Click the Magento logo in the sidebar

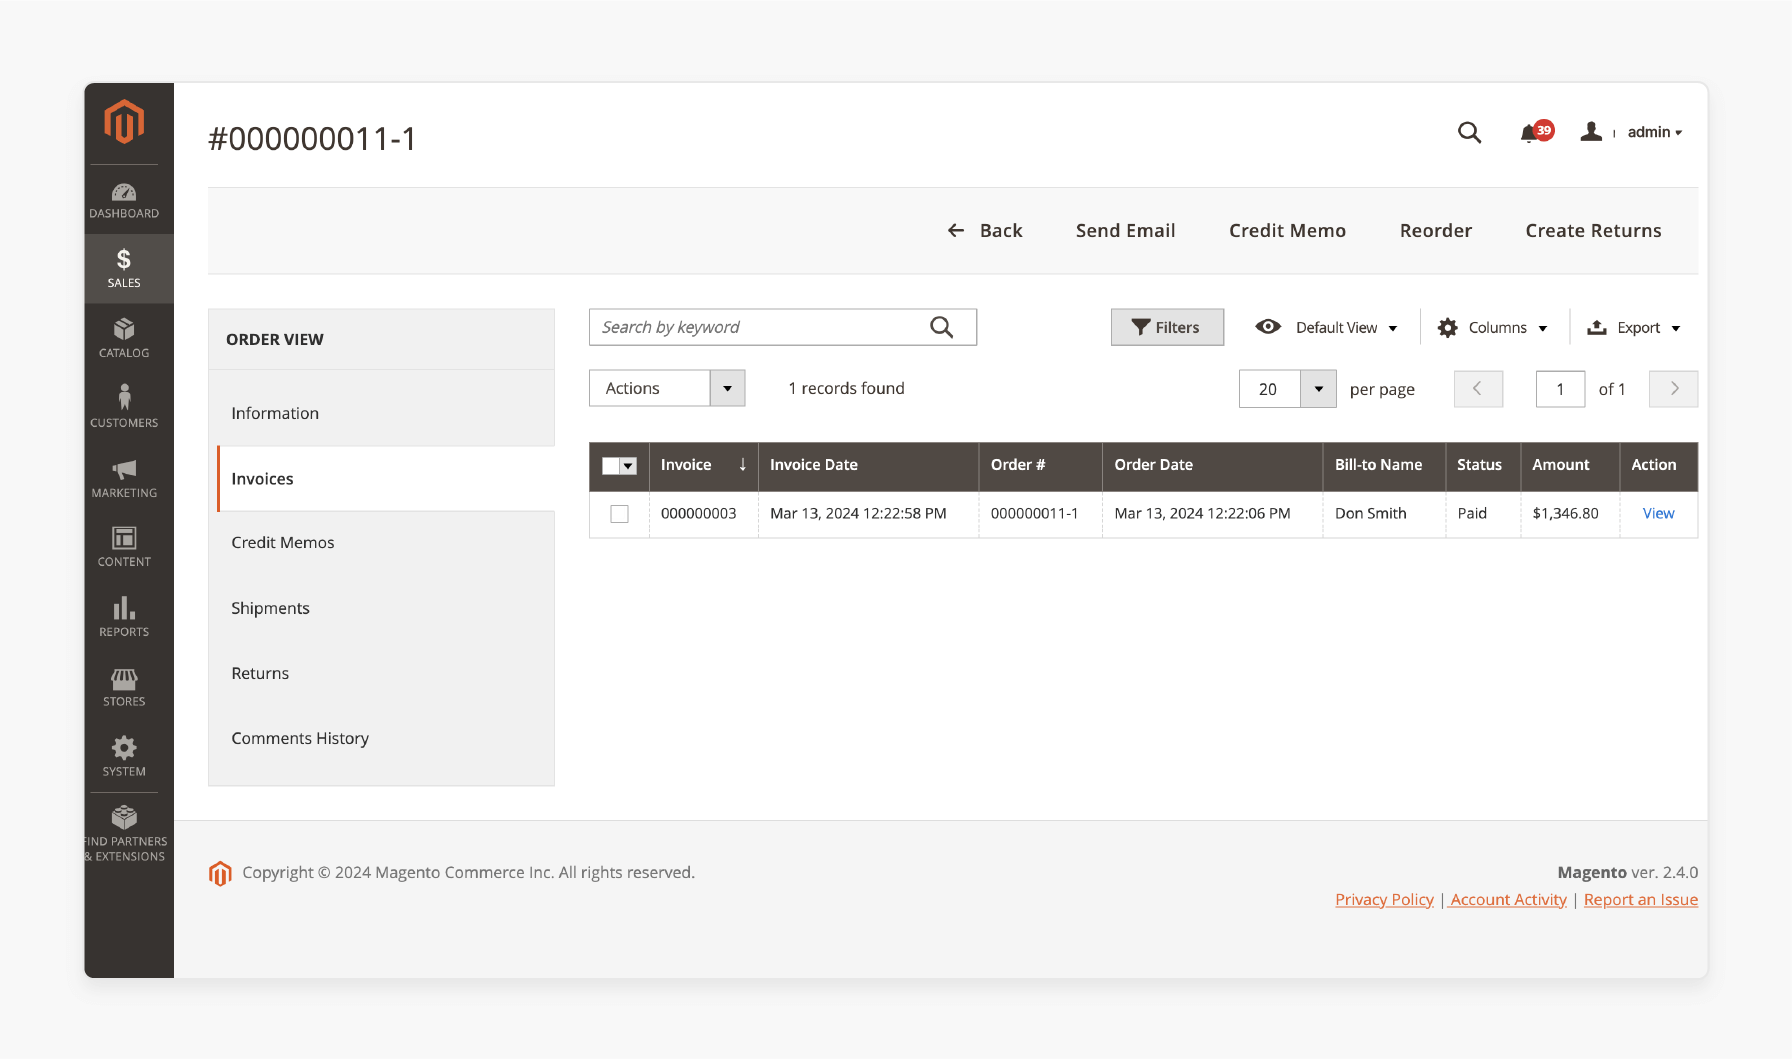(x=124, y=122)
